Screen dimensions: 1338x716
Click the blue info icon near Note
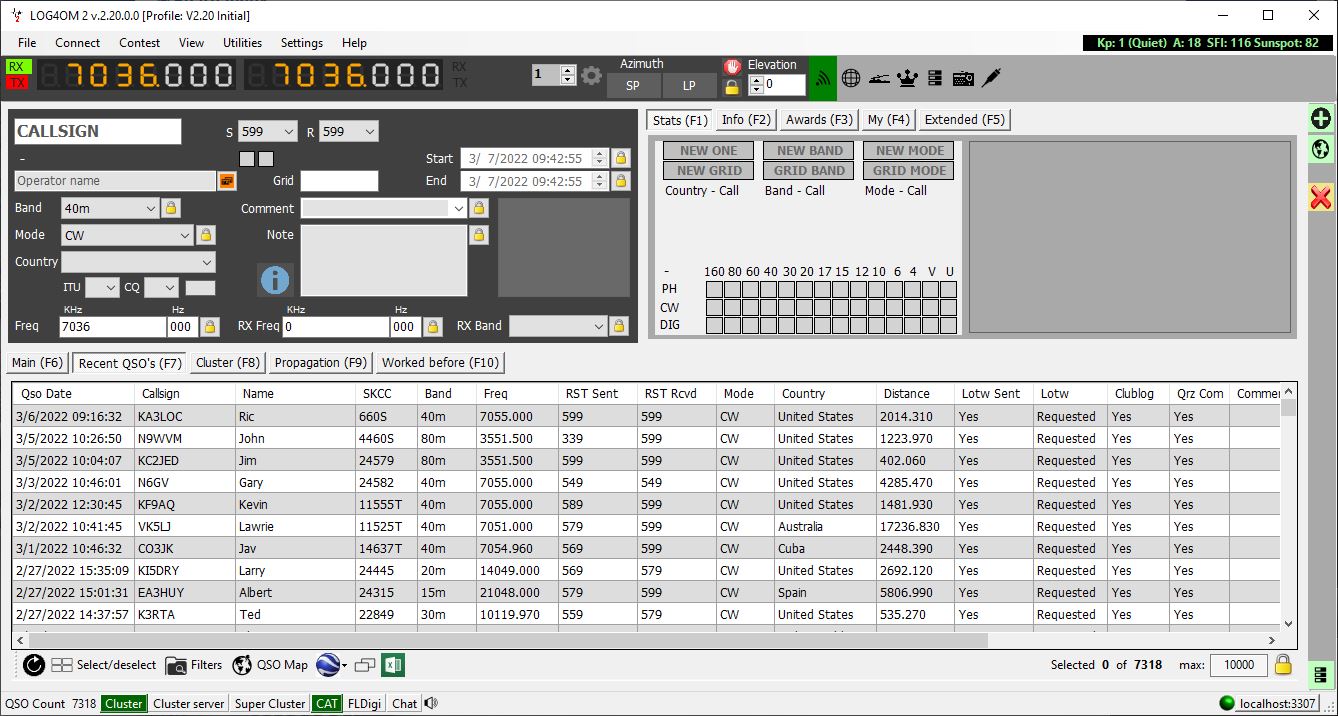(275, 279)
